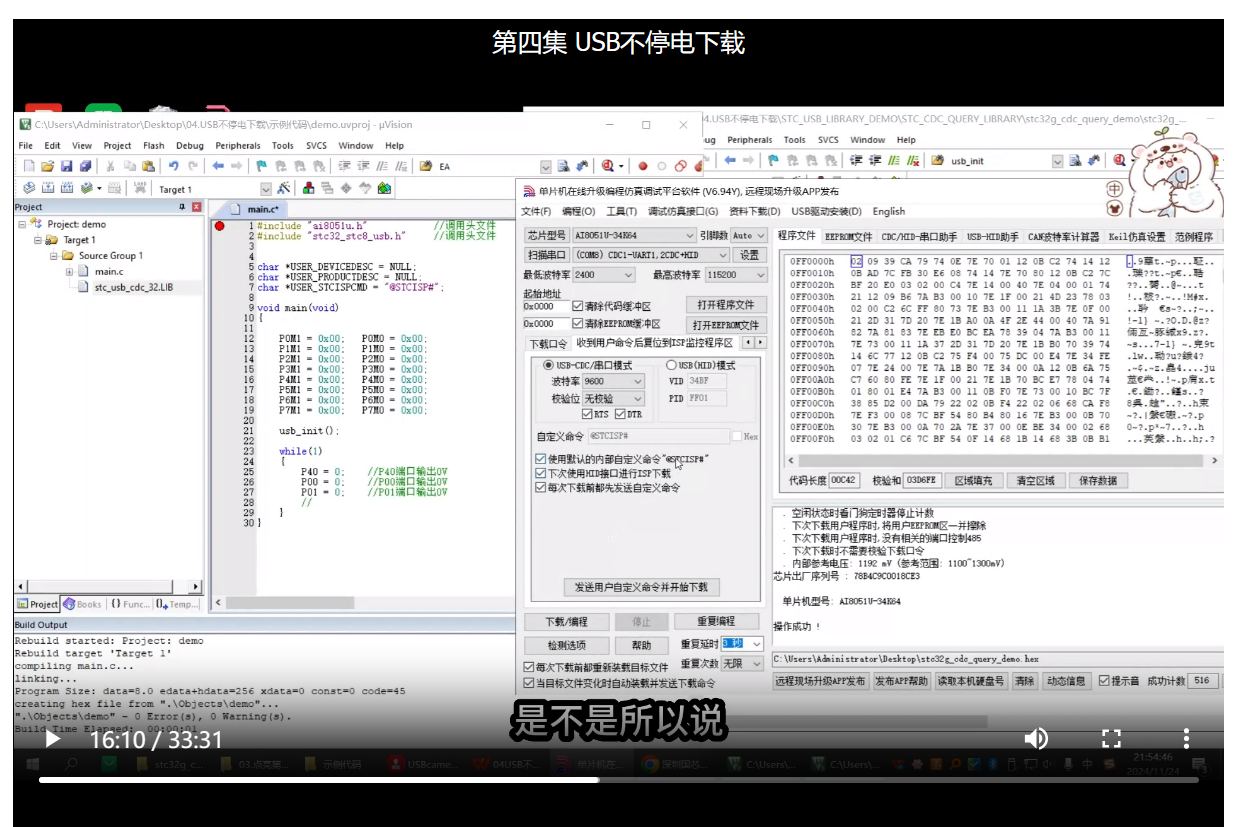Click Insert breakpoint red circle toolbar icon
Screen dimensions: 1236x827
643,166
